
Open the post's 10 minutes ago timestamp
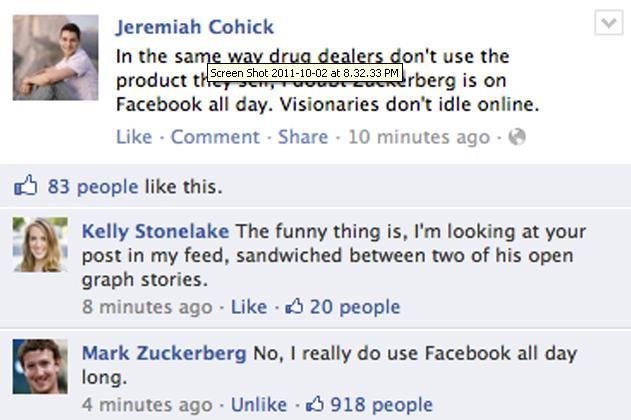pyautogui.click(x=419, y=137)
